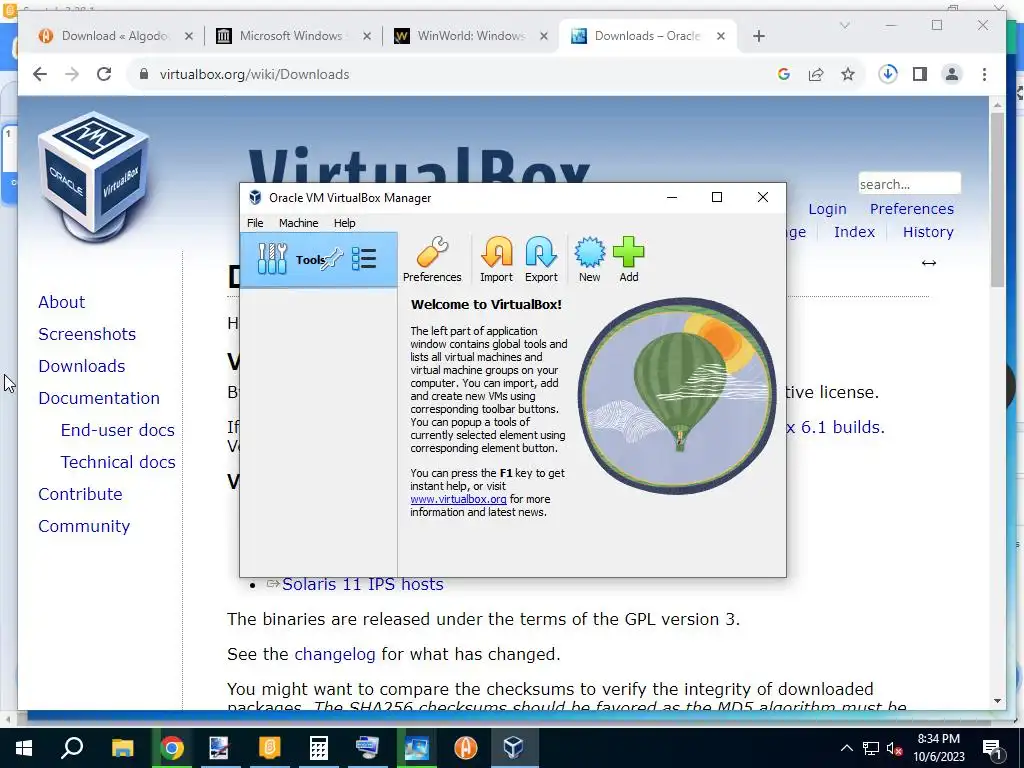Click the share page icon in Chrome
The image size is (1024, 768).
click(816, 74)
